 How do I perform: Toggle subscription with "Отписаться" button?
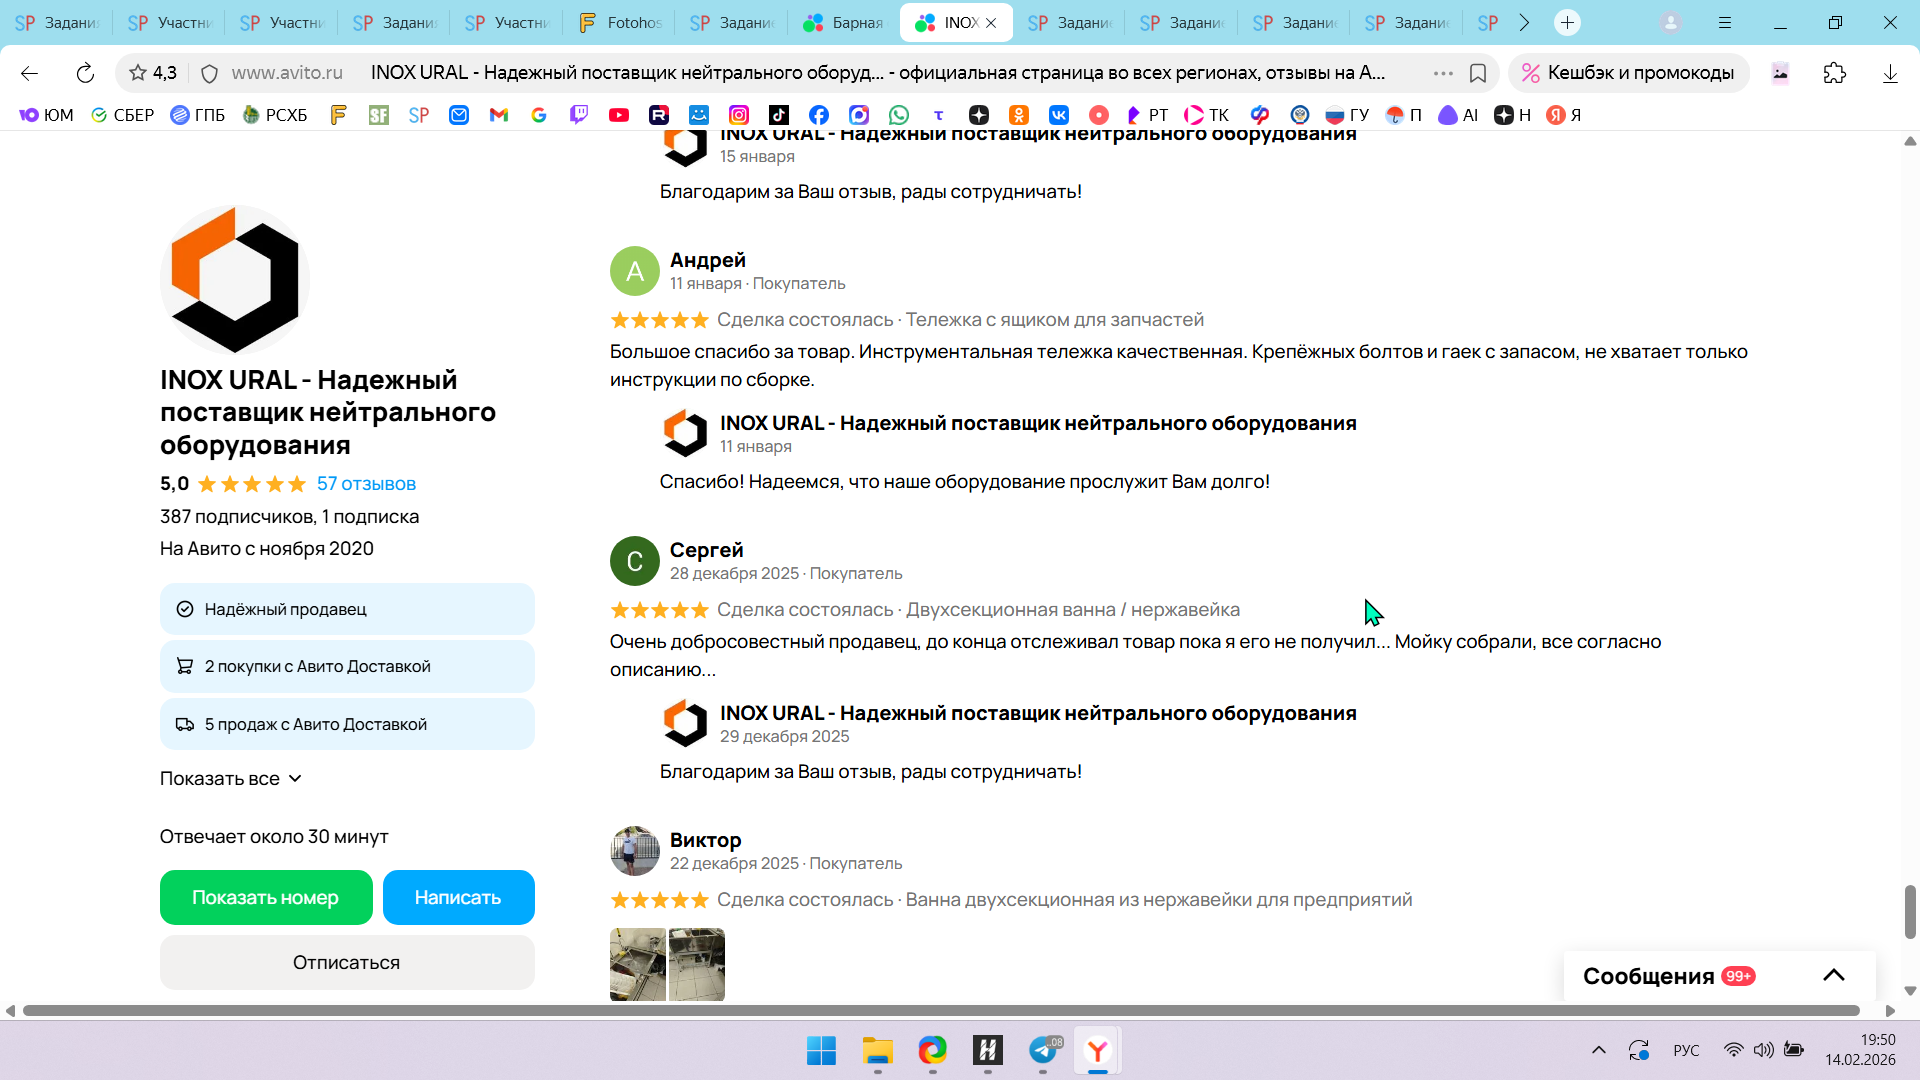coord(347,962)
